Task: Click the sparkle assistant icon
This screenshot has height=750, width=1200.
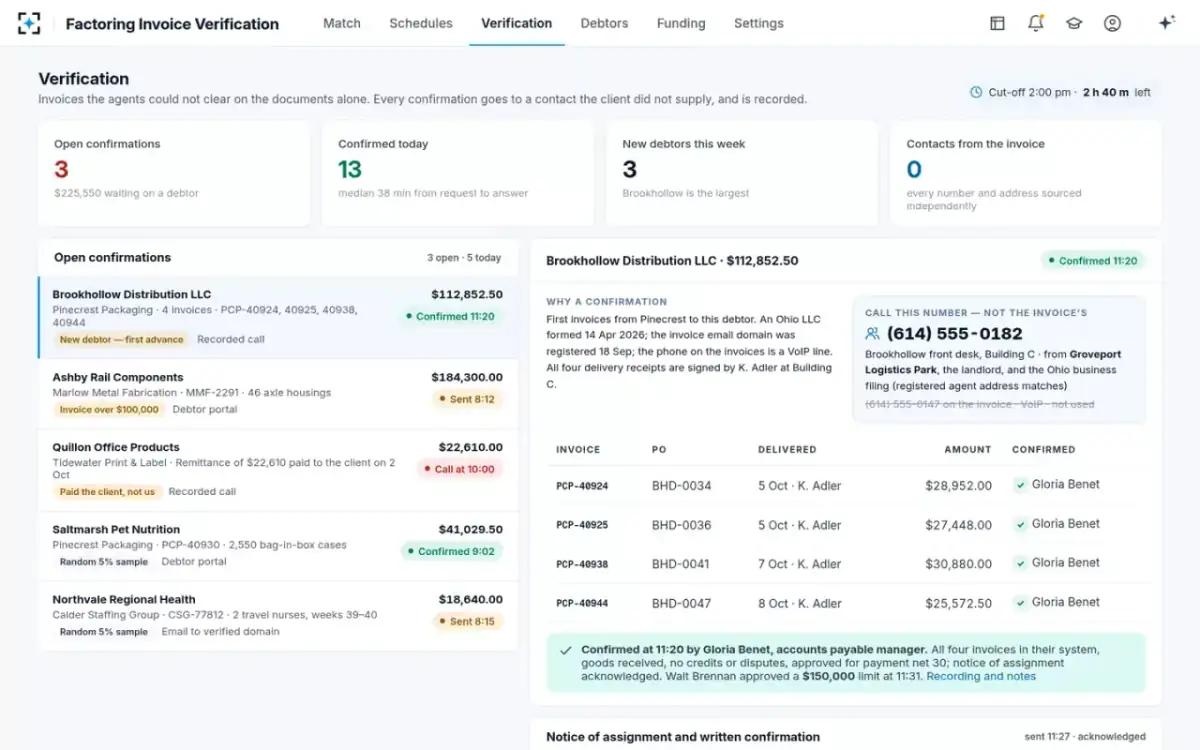Action: [1166, 23]
